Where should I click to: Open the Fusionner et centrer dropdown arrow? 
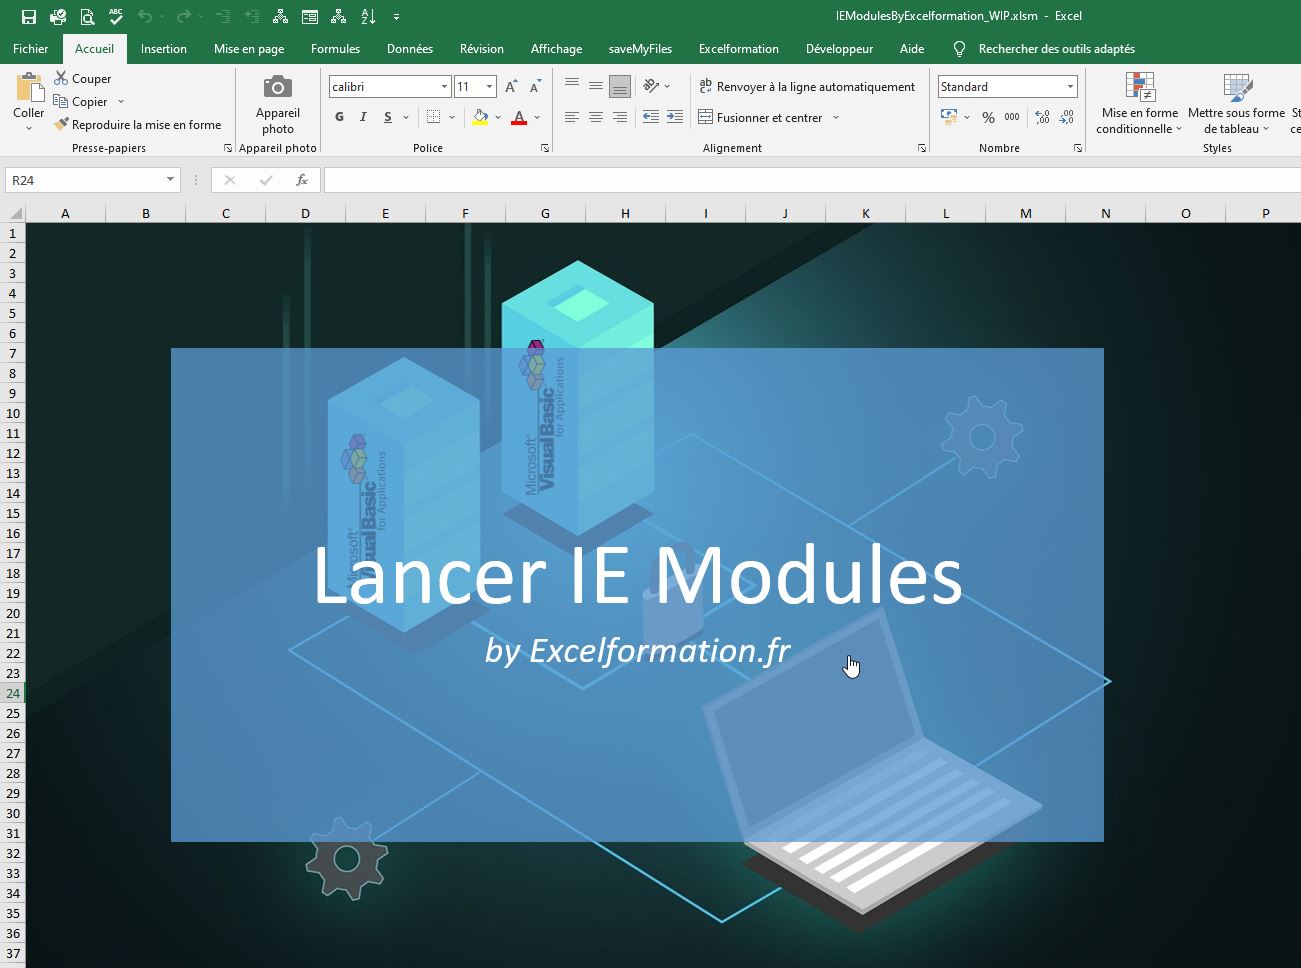[836, 117]
